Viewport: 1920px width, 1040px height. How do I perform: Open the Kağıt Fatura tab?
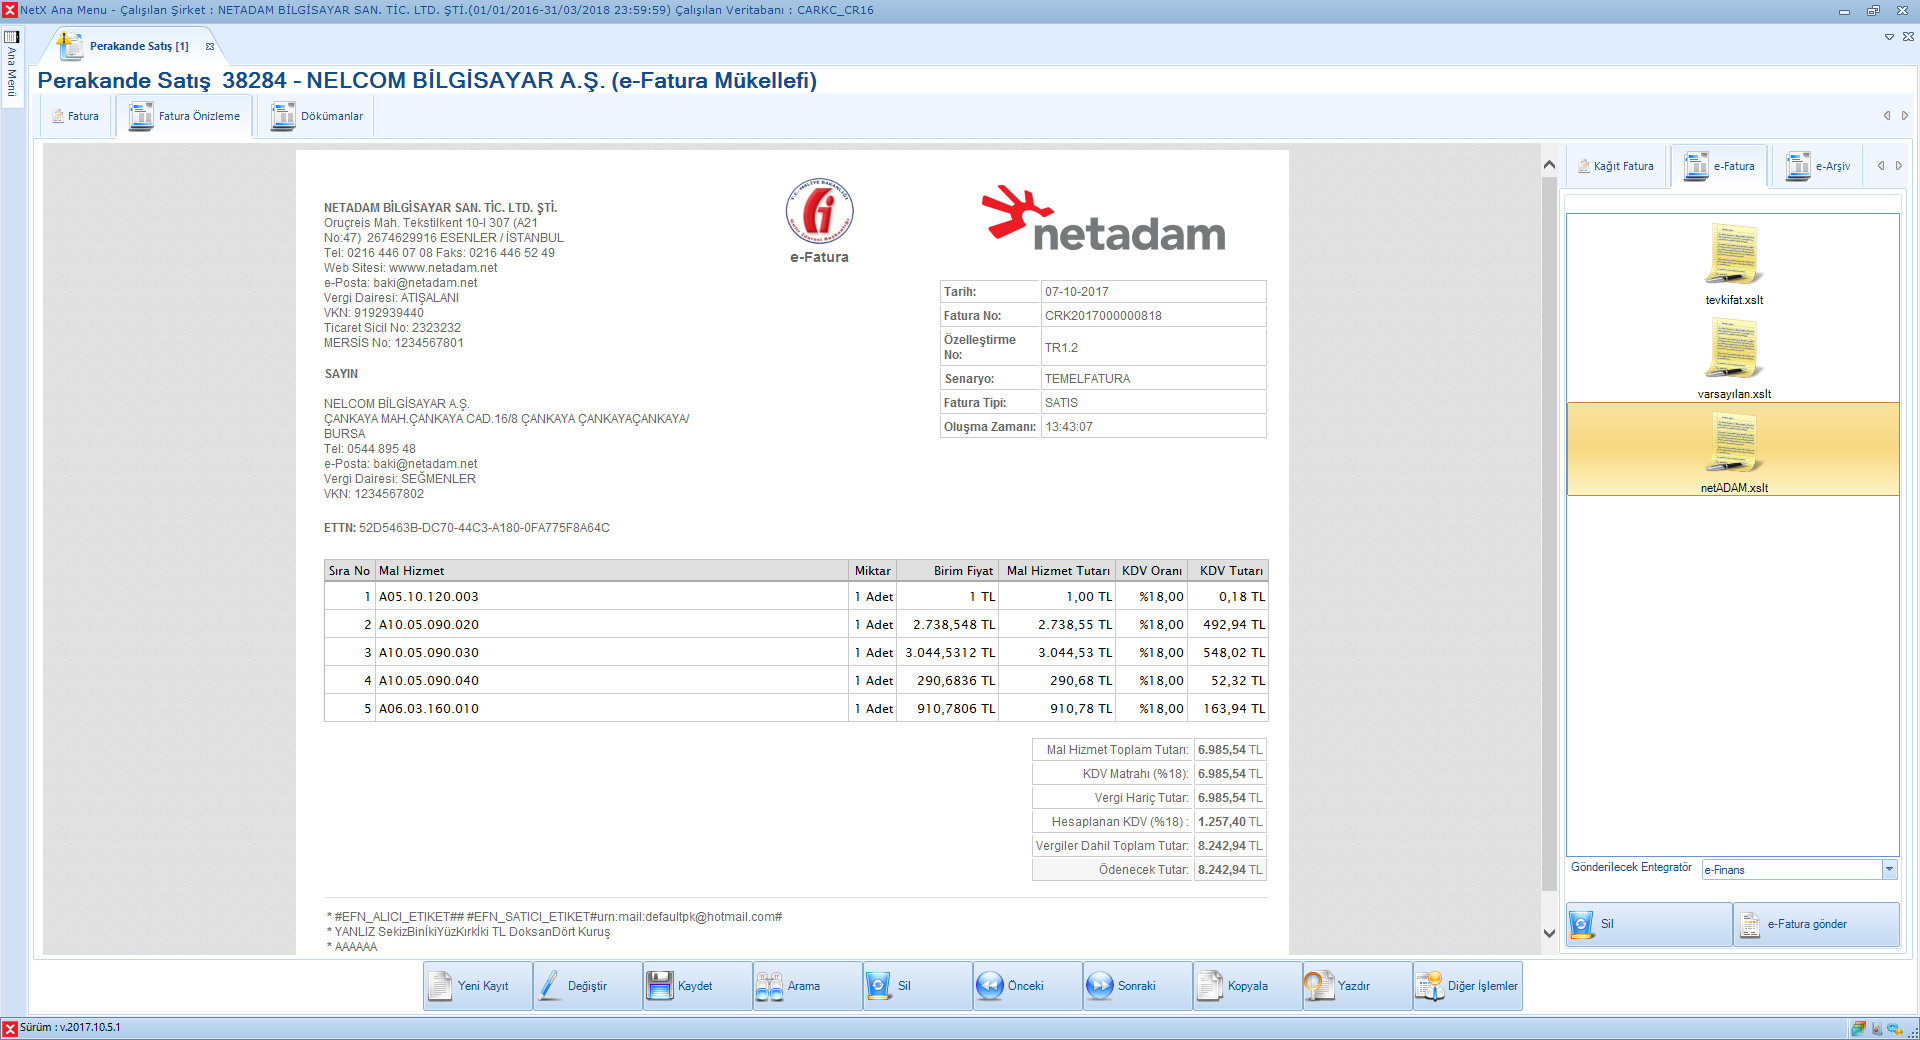[x=1615, y=166]
